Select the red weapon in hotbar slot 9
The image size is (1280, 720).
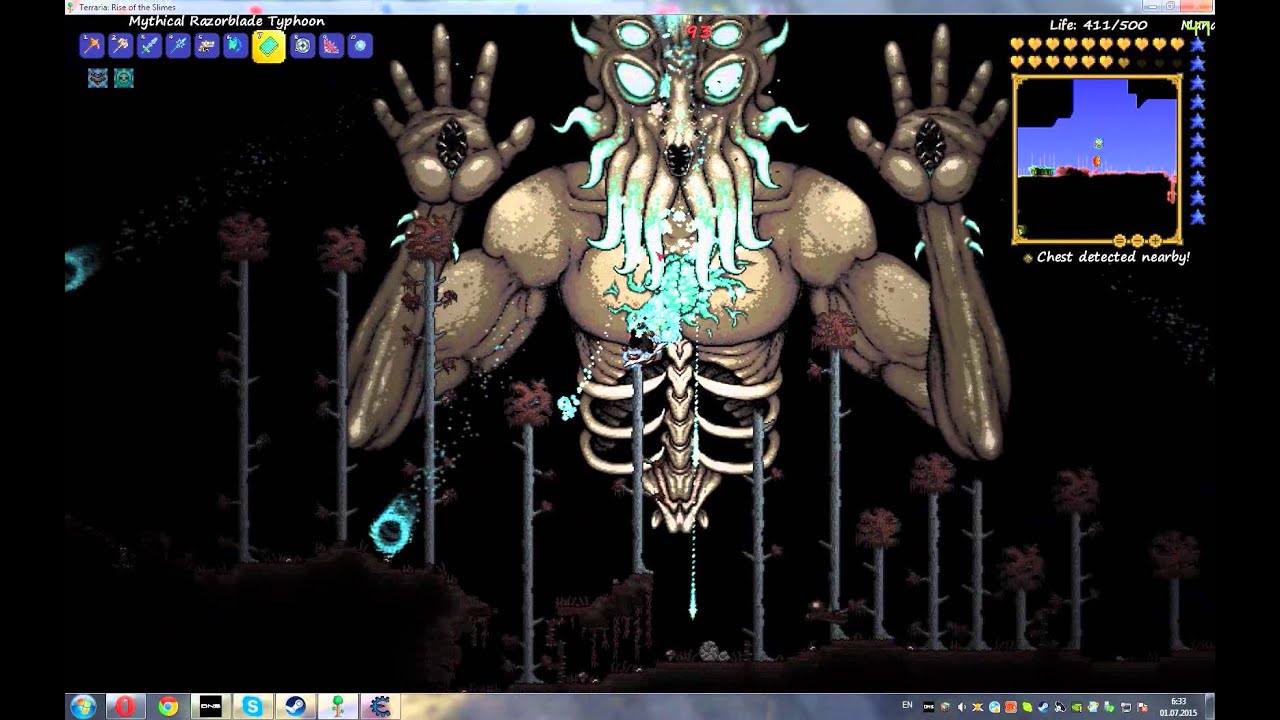coord(331,45)
